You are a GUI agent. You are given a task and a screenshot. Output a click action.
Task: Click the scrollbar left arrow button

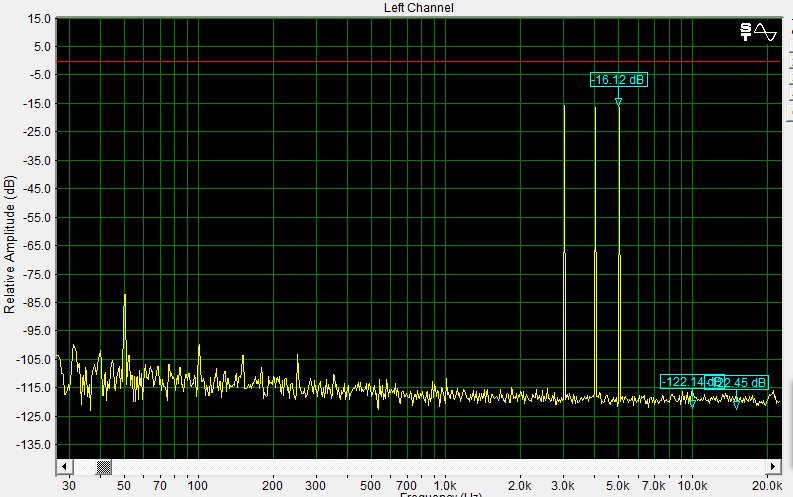[64, 466]
